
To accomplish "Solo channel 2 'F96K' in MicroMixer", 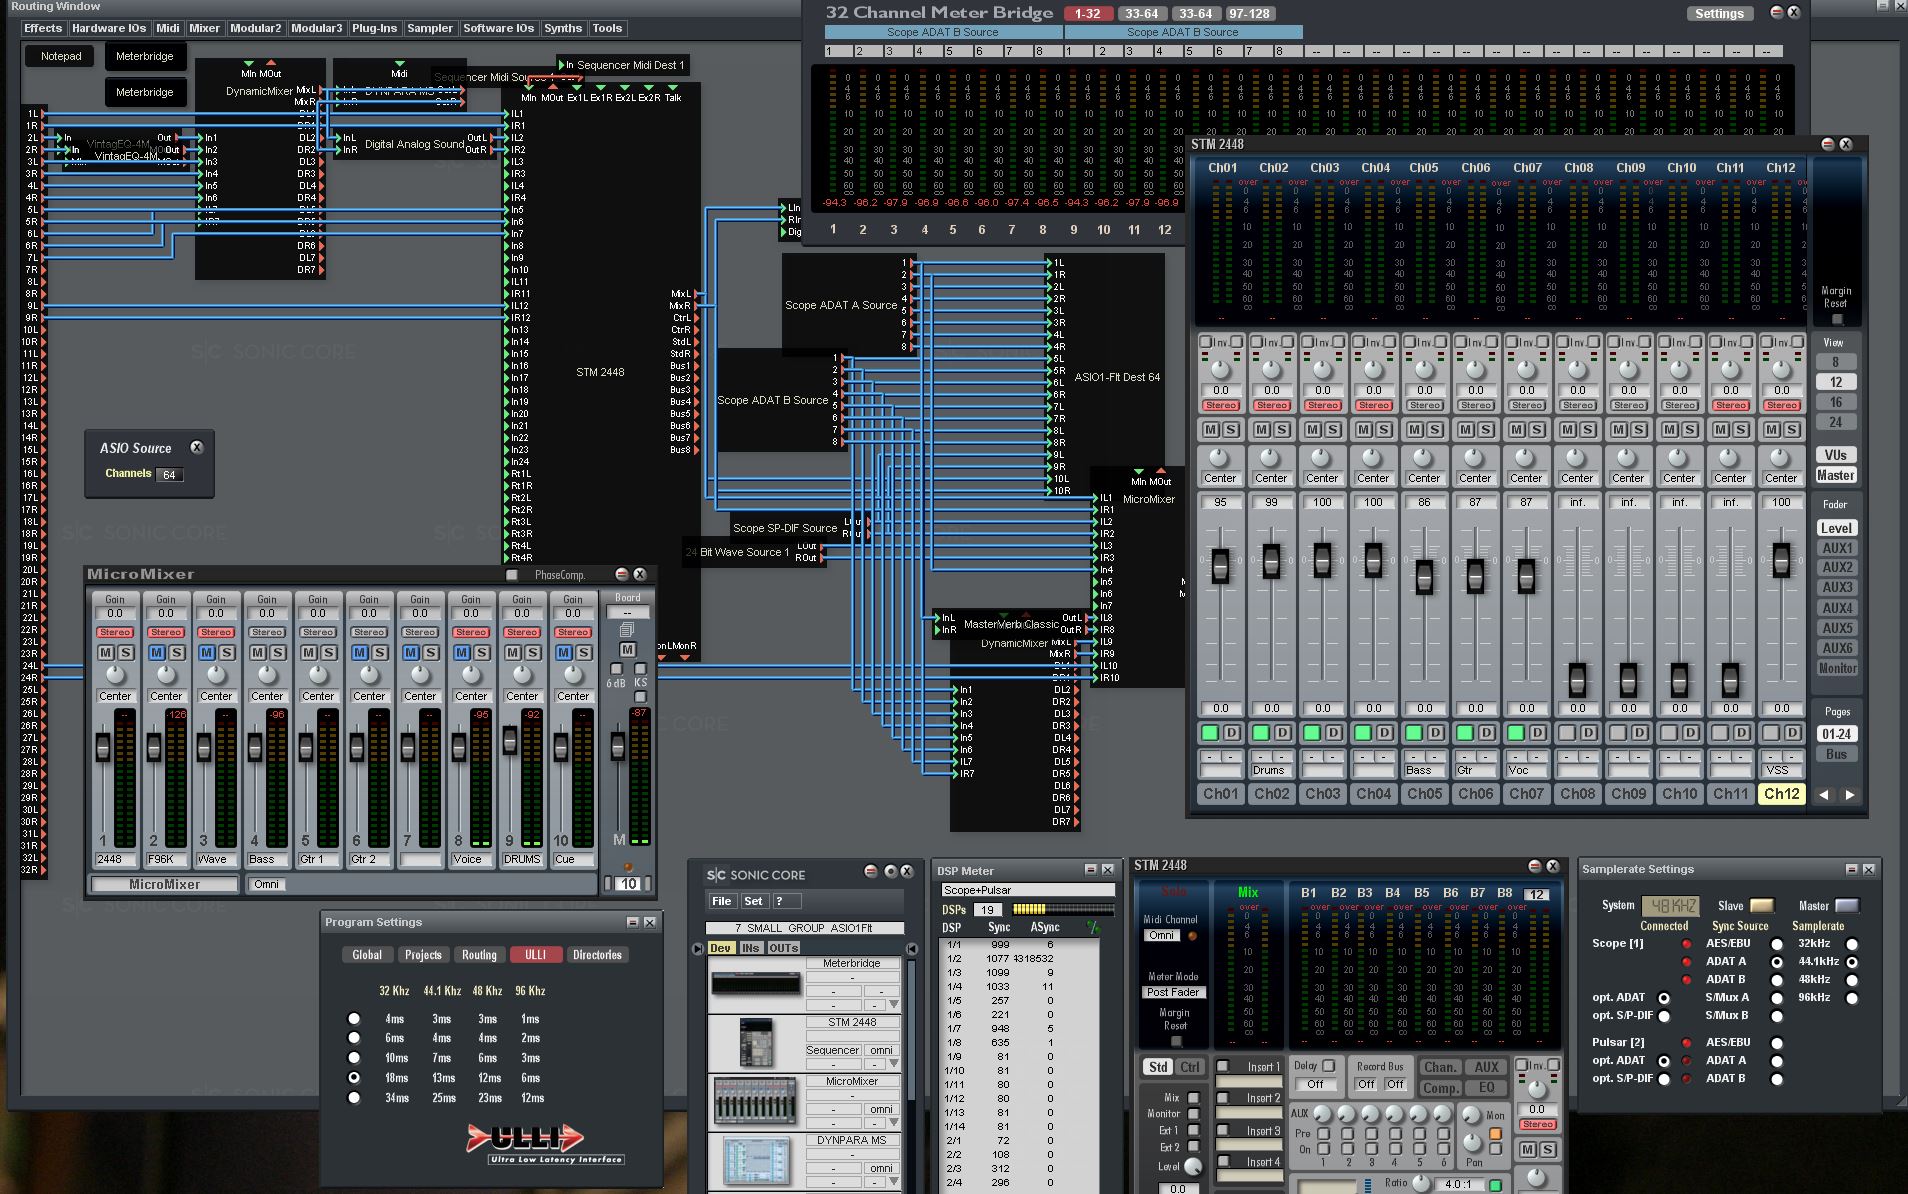I will coord(176,652).
